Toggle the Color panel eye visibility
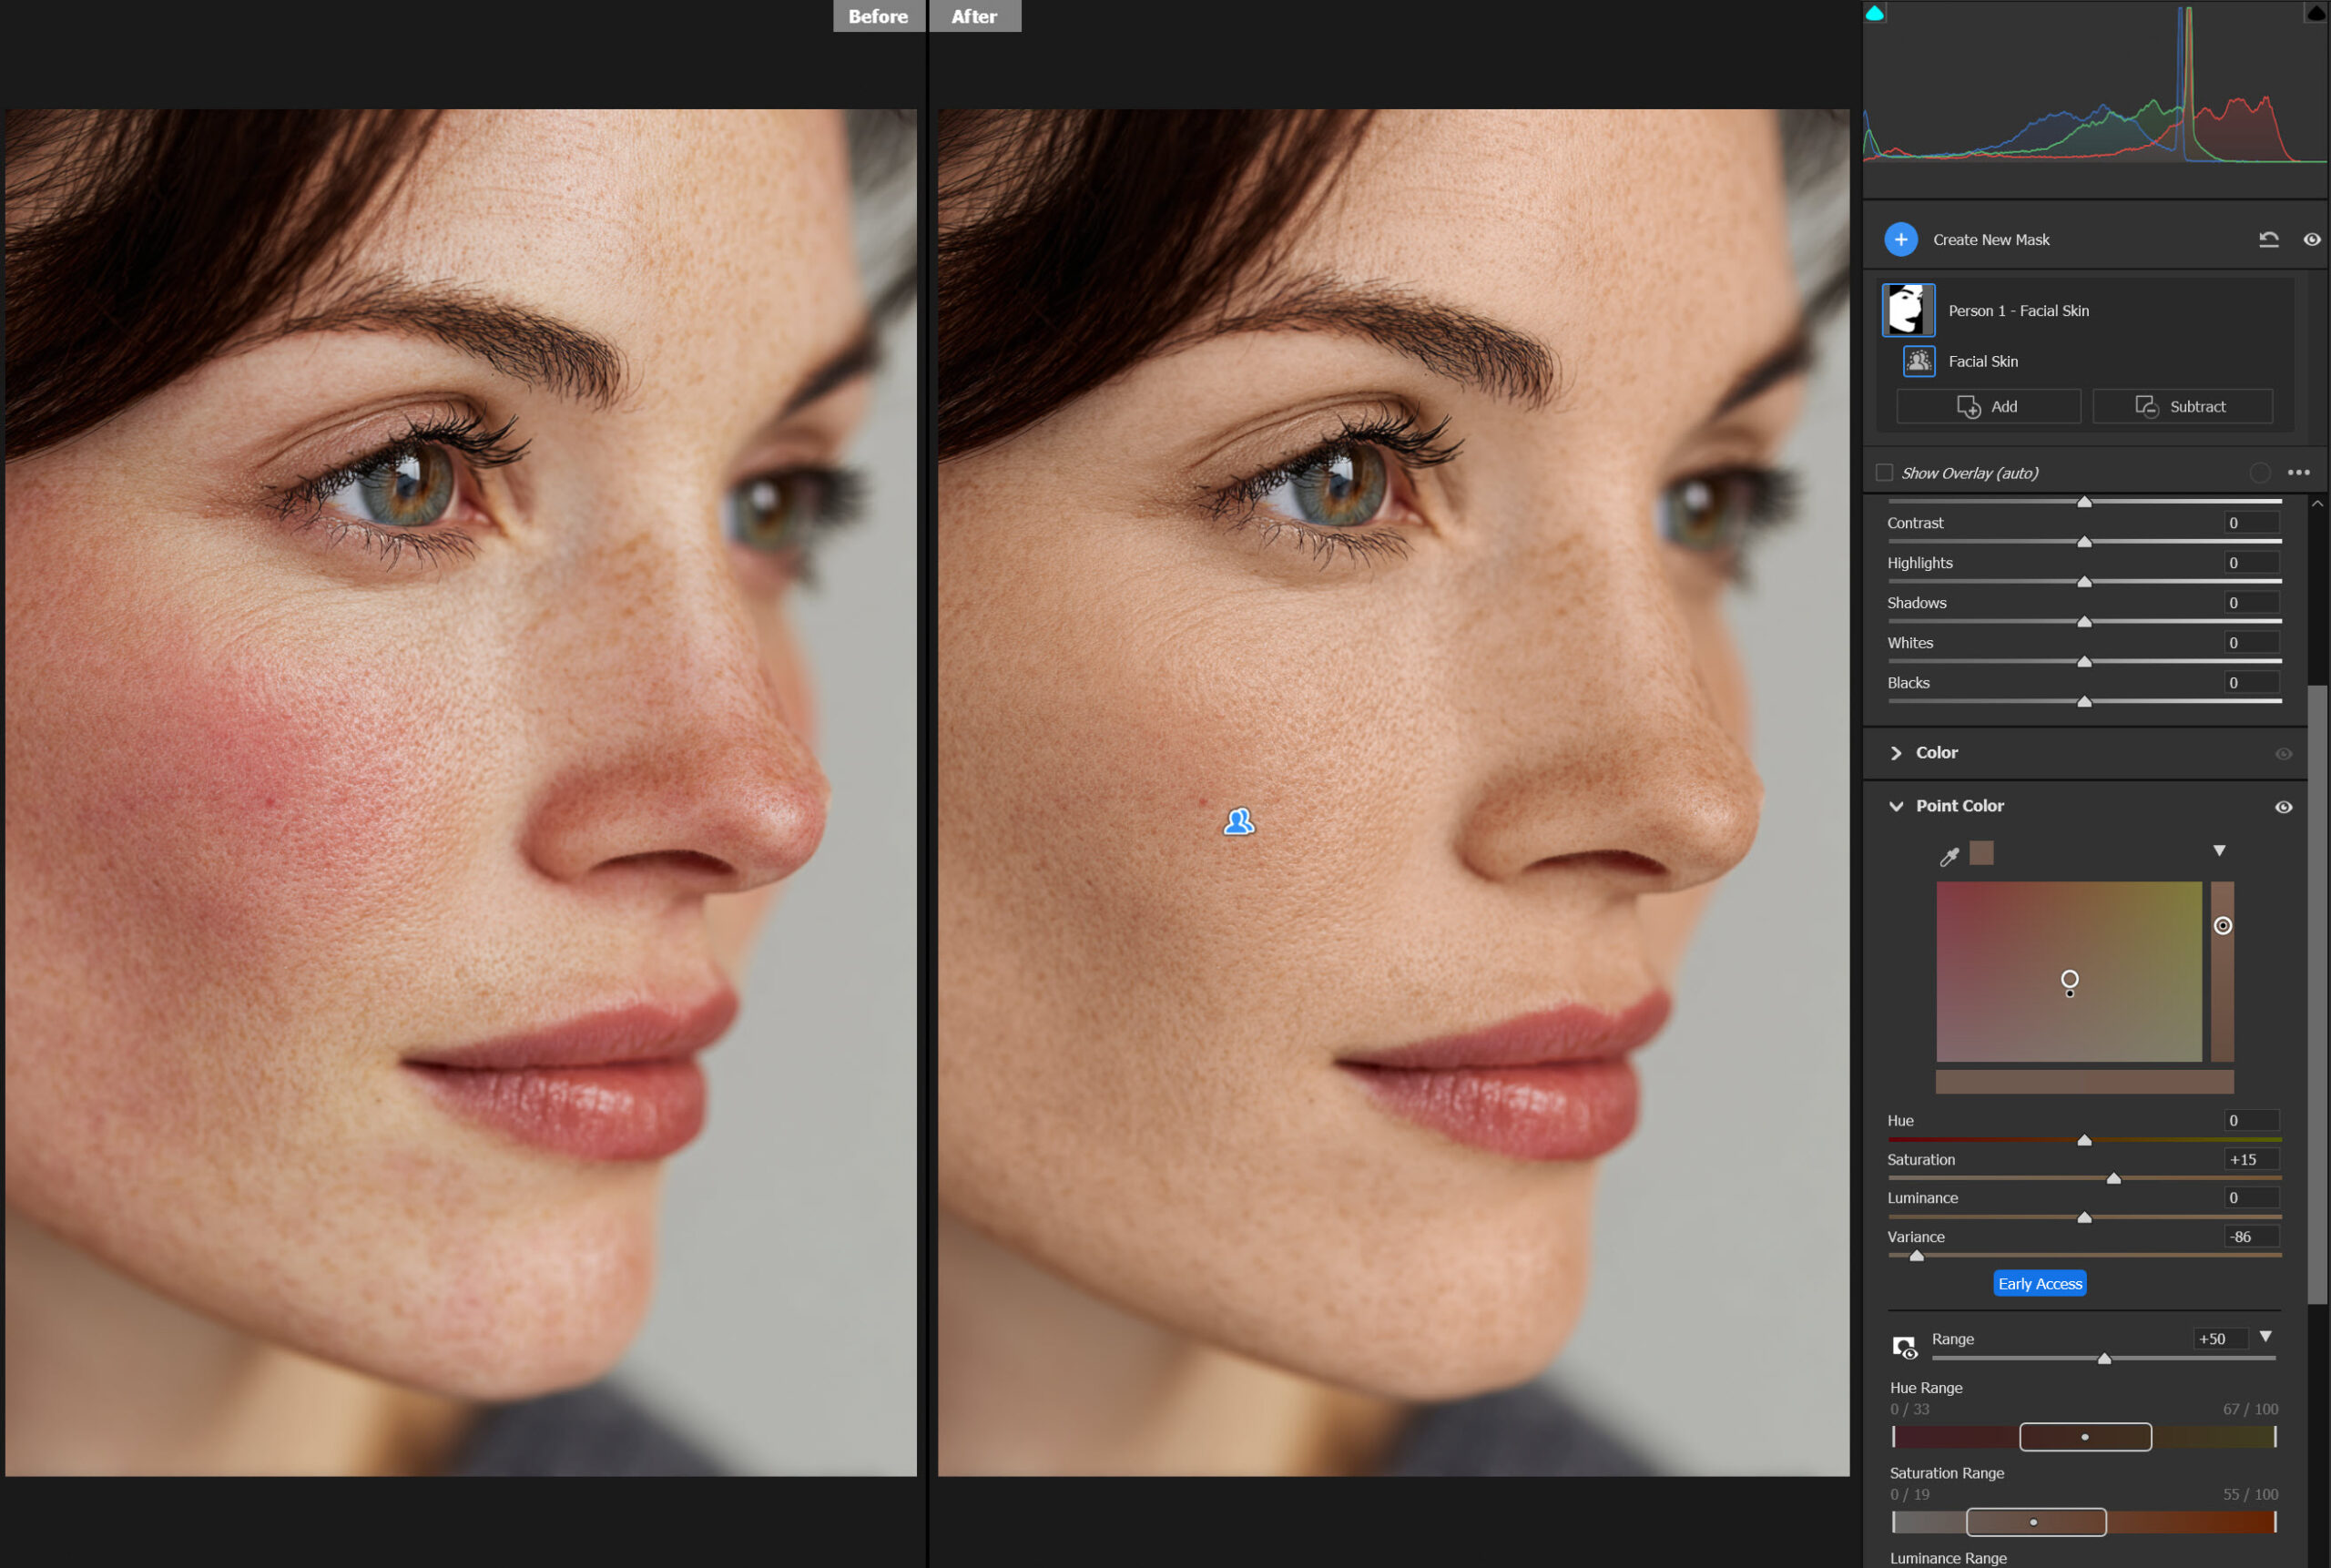 (x=2283, y=753)
